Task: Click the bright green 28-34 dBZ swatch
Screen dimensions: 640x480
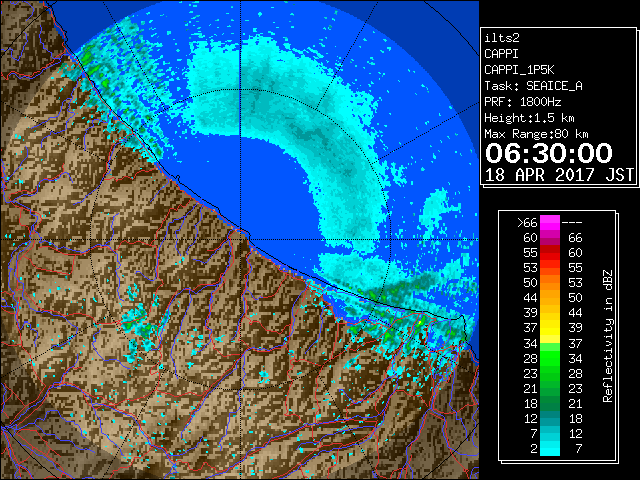Action: (550, 358)
